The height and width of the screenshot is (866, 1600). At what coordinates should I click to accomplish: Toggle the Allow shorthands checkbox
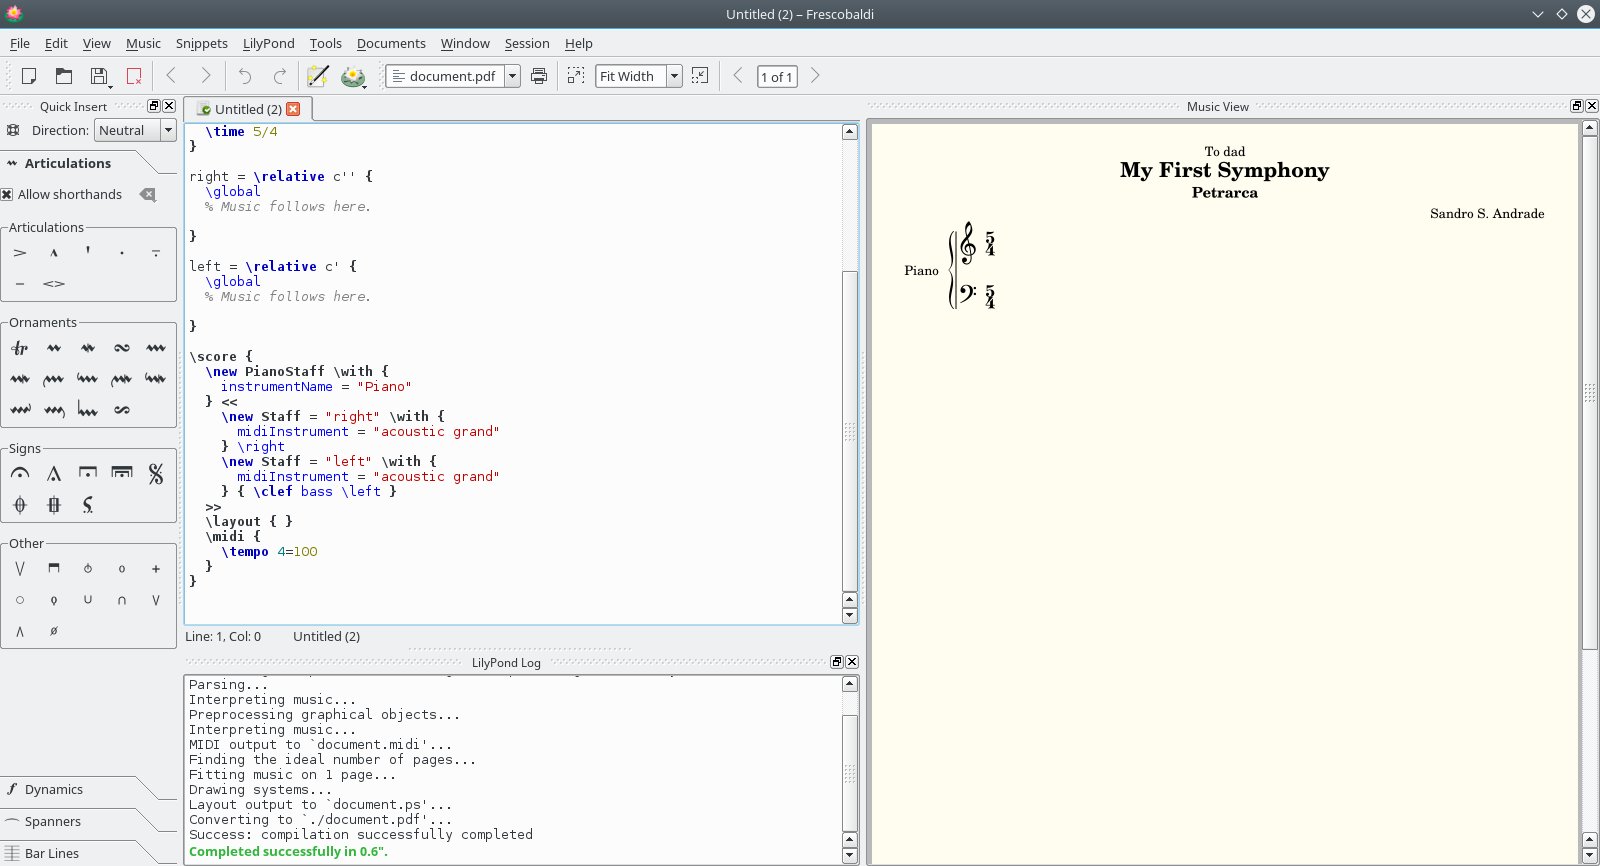pos(7,195)
